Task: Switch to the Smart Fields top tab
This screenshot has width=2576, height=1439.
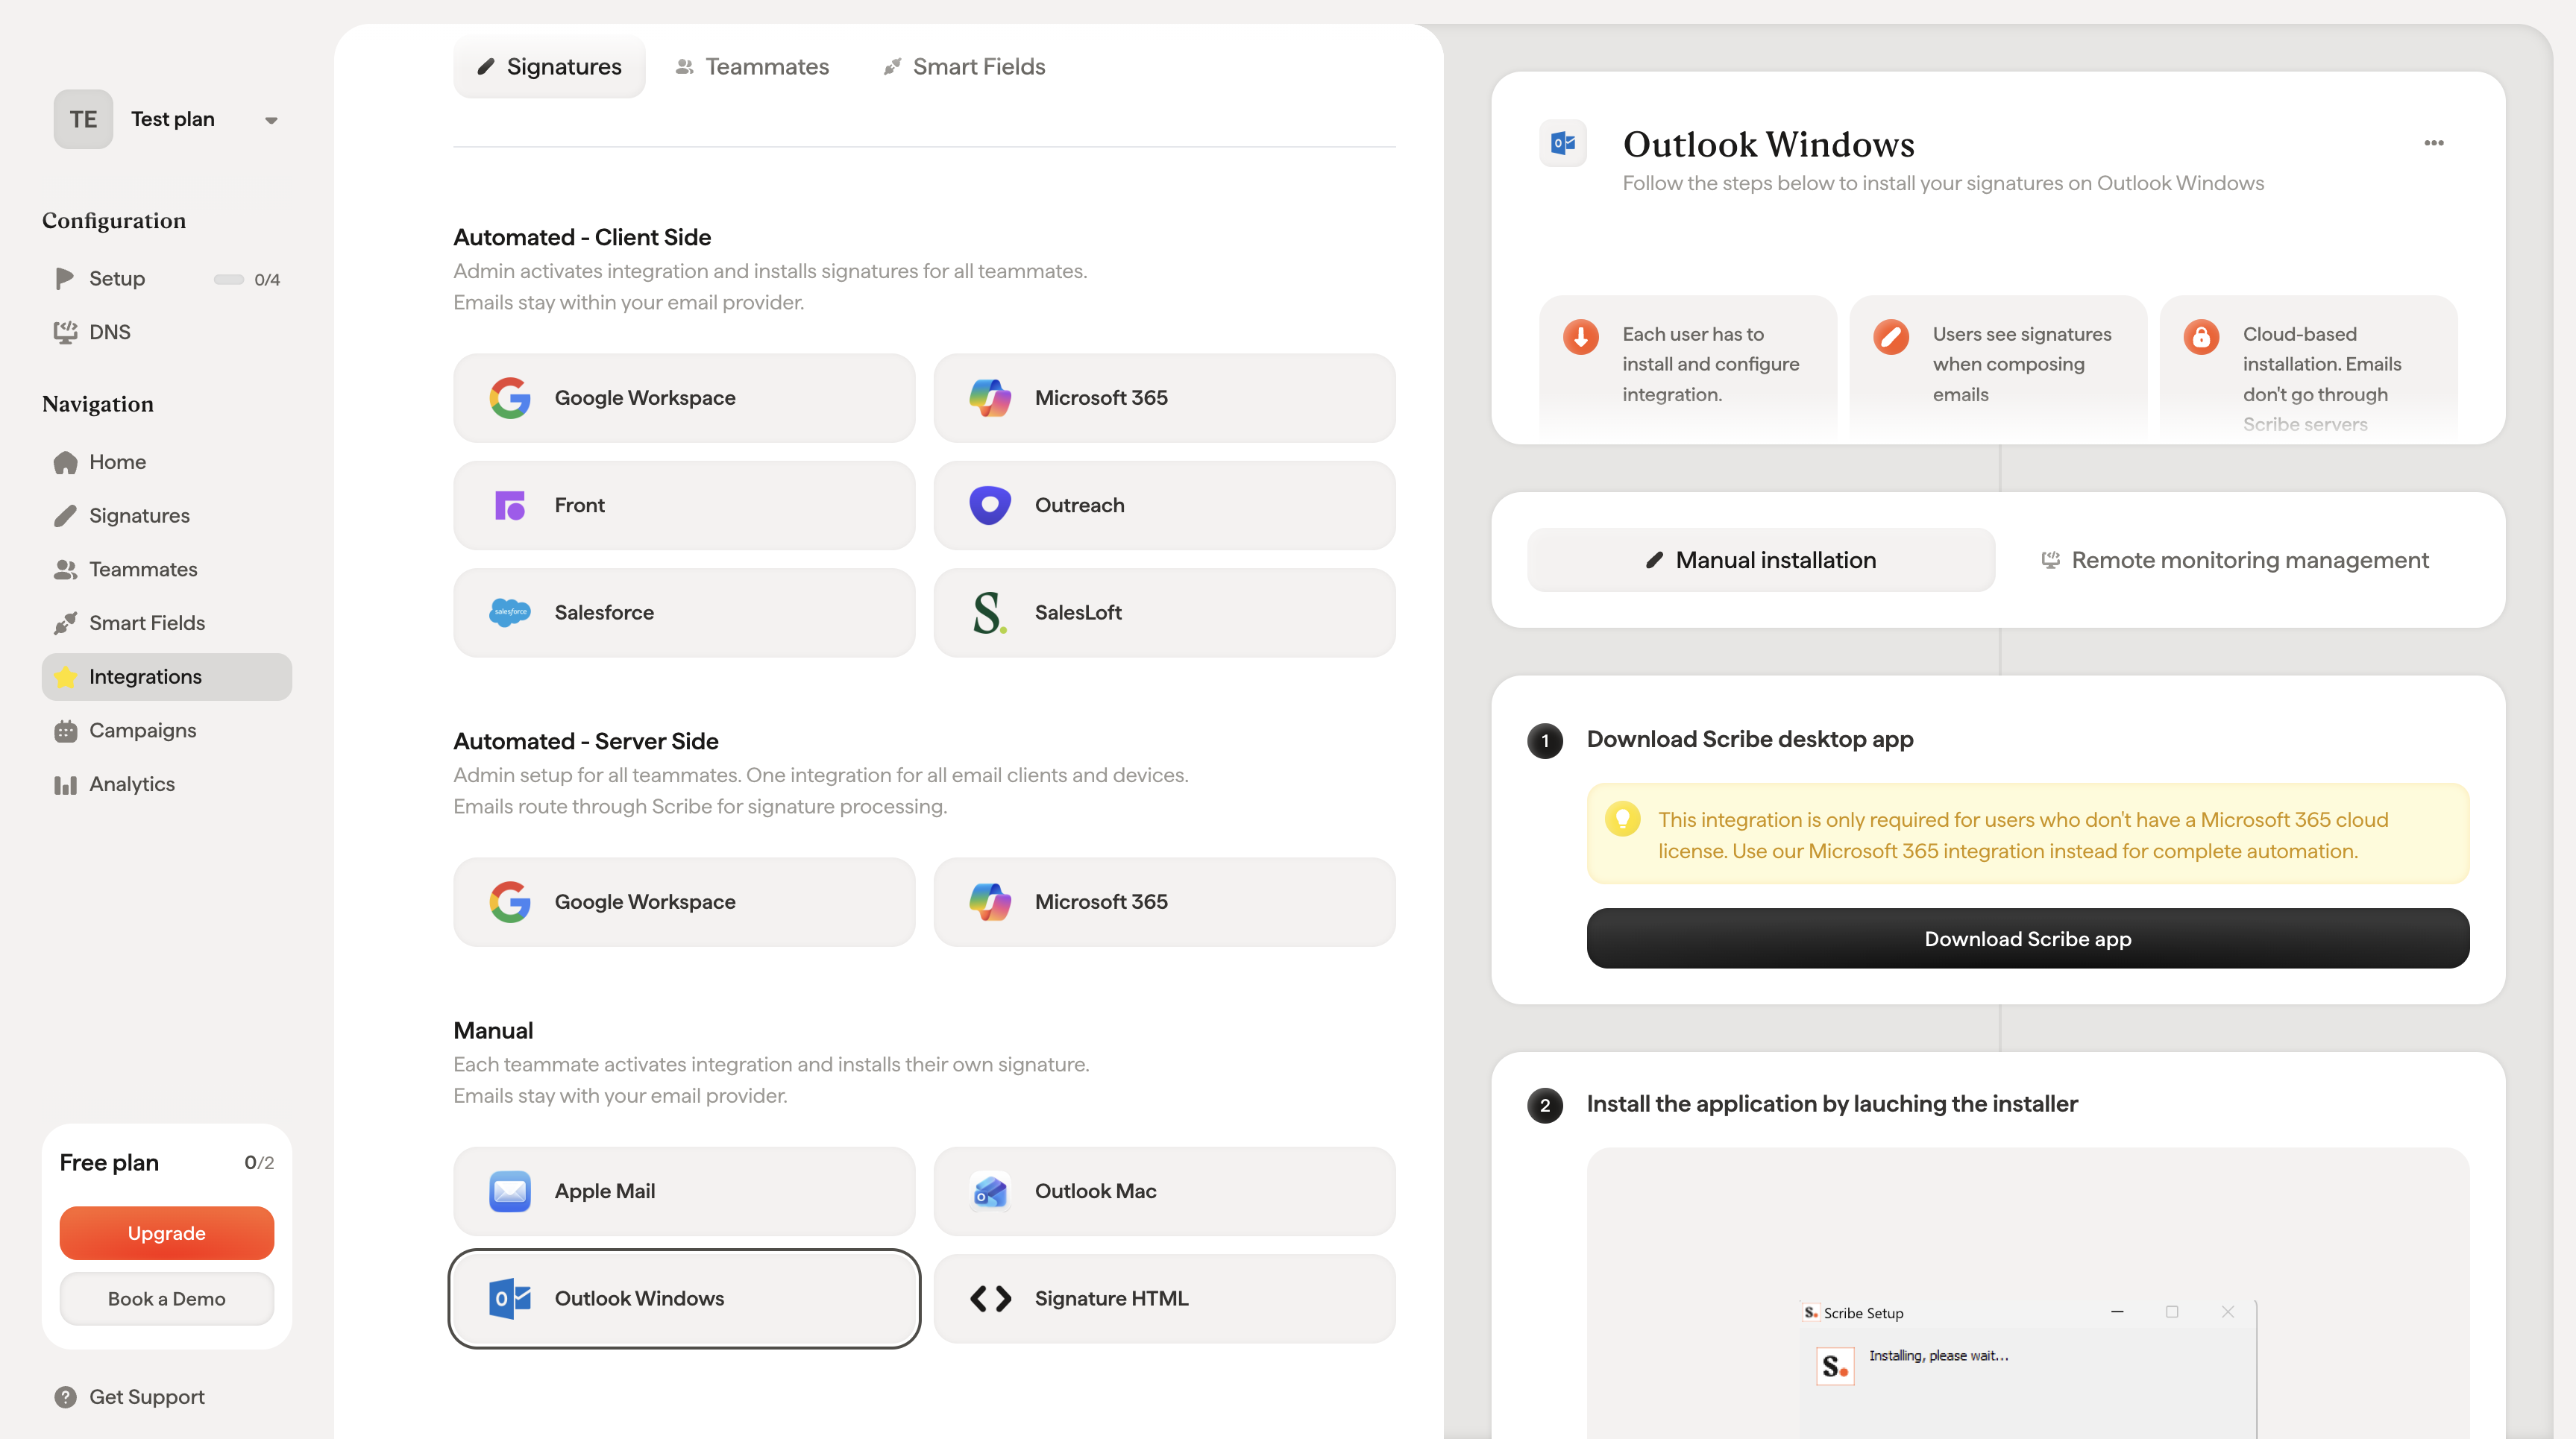Action: 964,67
